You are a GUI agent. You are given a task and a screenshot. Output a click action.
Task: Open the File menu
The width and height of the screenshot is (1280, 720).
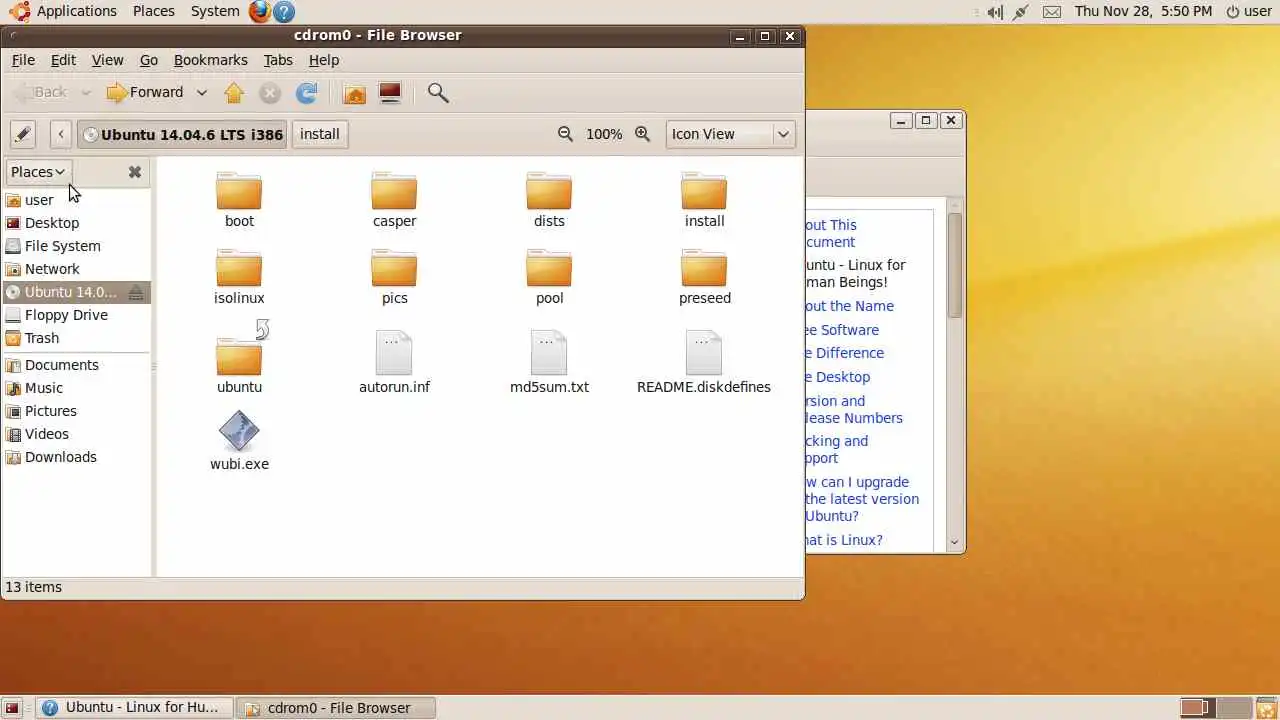coord(23,60)
